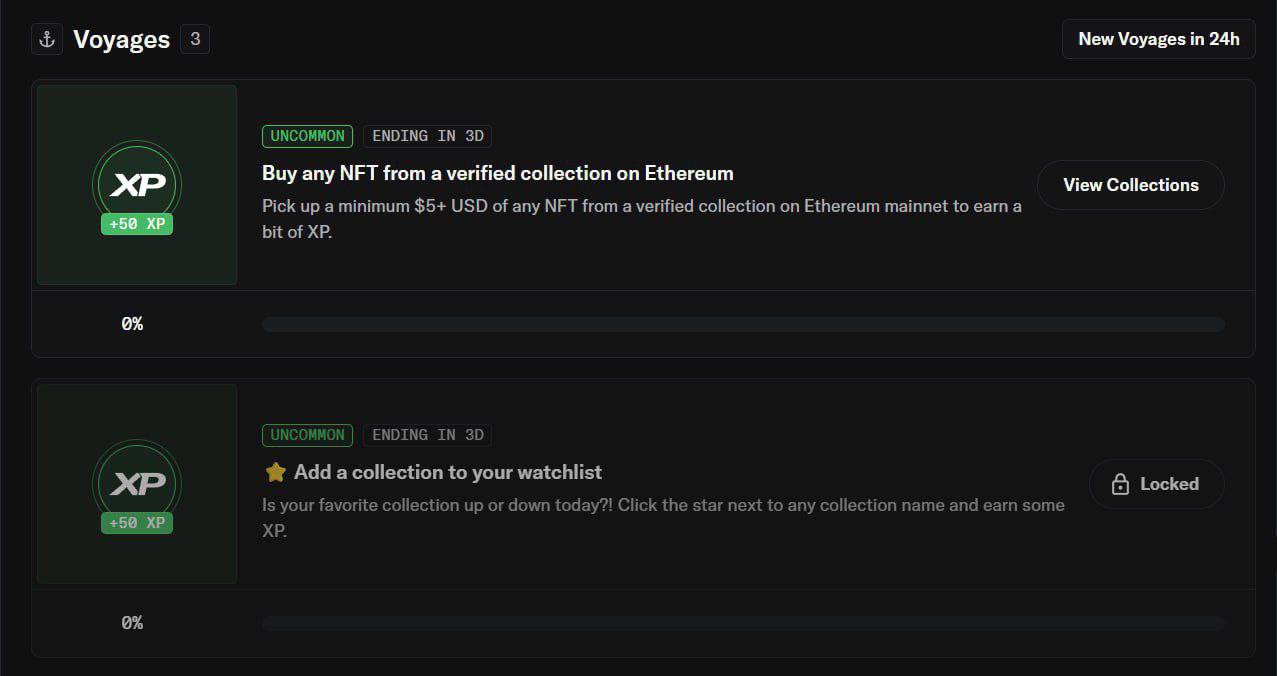This screenshot has height=676, width=1277.
Task: Click ENDING IN 3D tag on Ethereum voyage
Action: [x=428, y=136]
